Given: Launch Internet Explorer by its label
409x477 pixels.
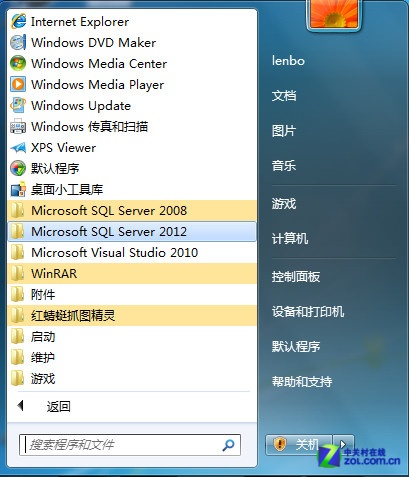Looking at the screenshot, I should 80,22.
